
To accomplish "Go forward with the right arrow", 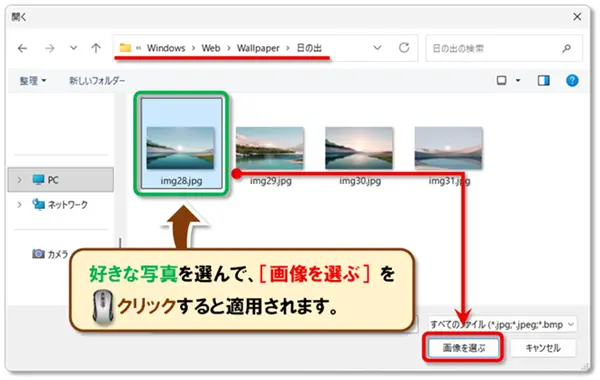I will pos(49,48).
